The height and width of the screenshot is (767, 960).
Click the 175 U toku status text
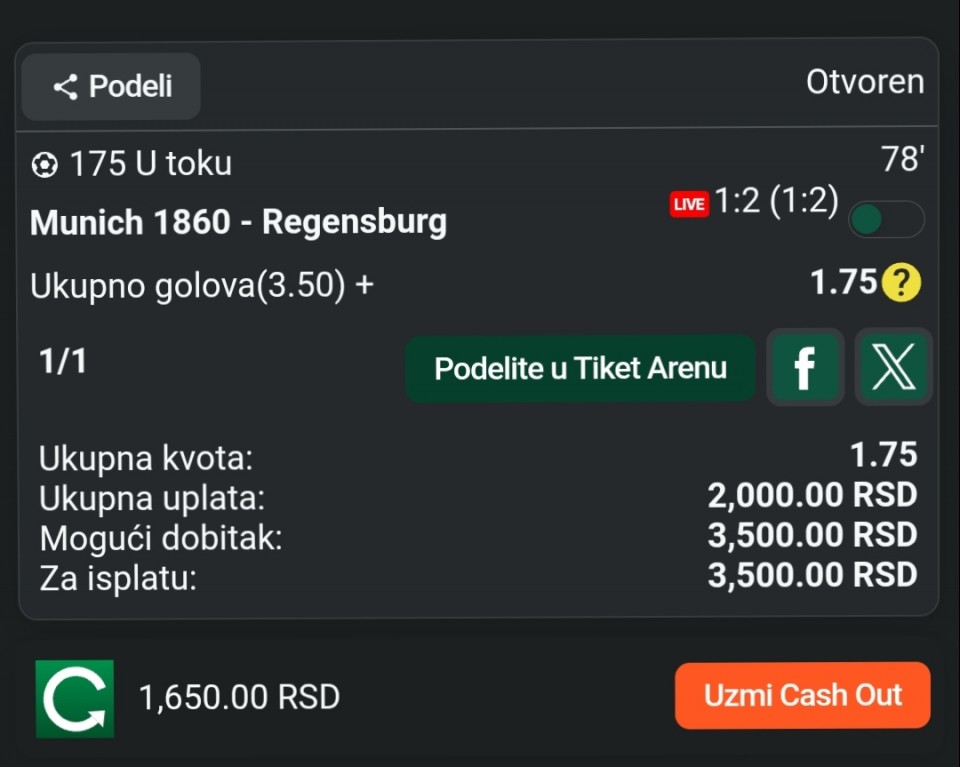pos(150,164)
